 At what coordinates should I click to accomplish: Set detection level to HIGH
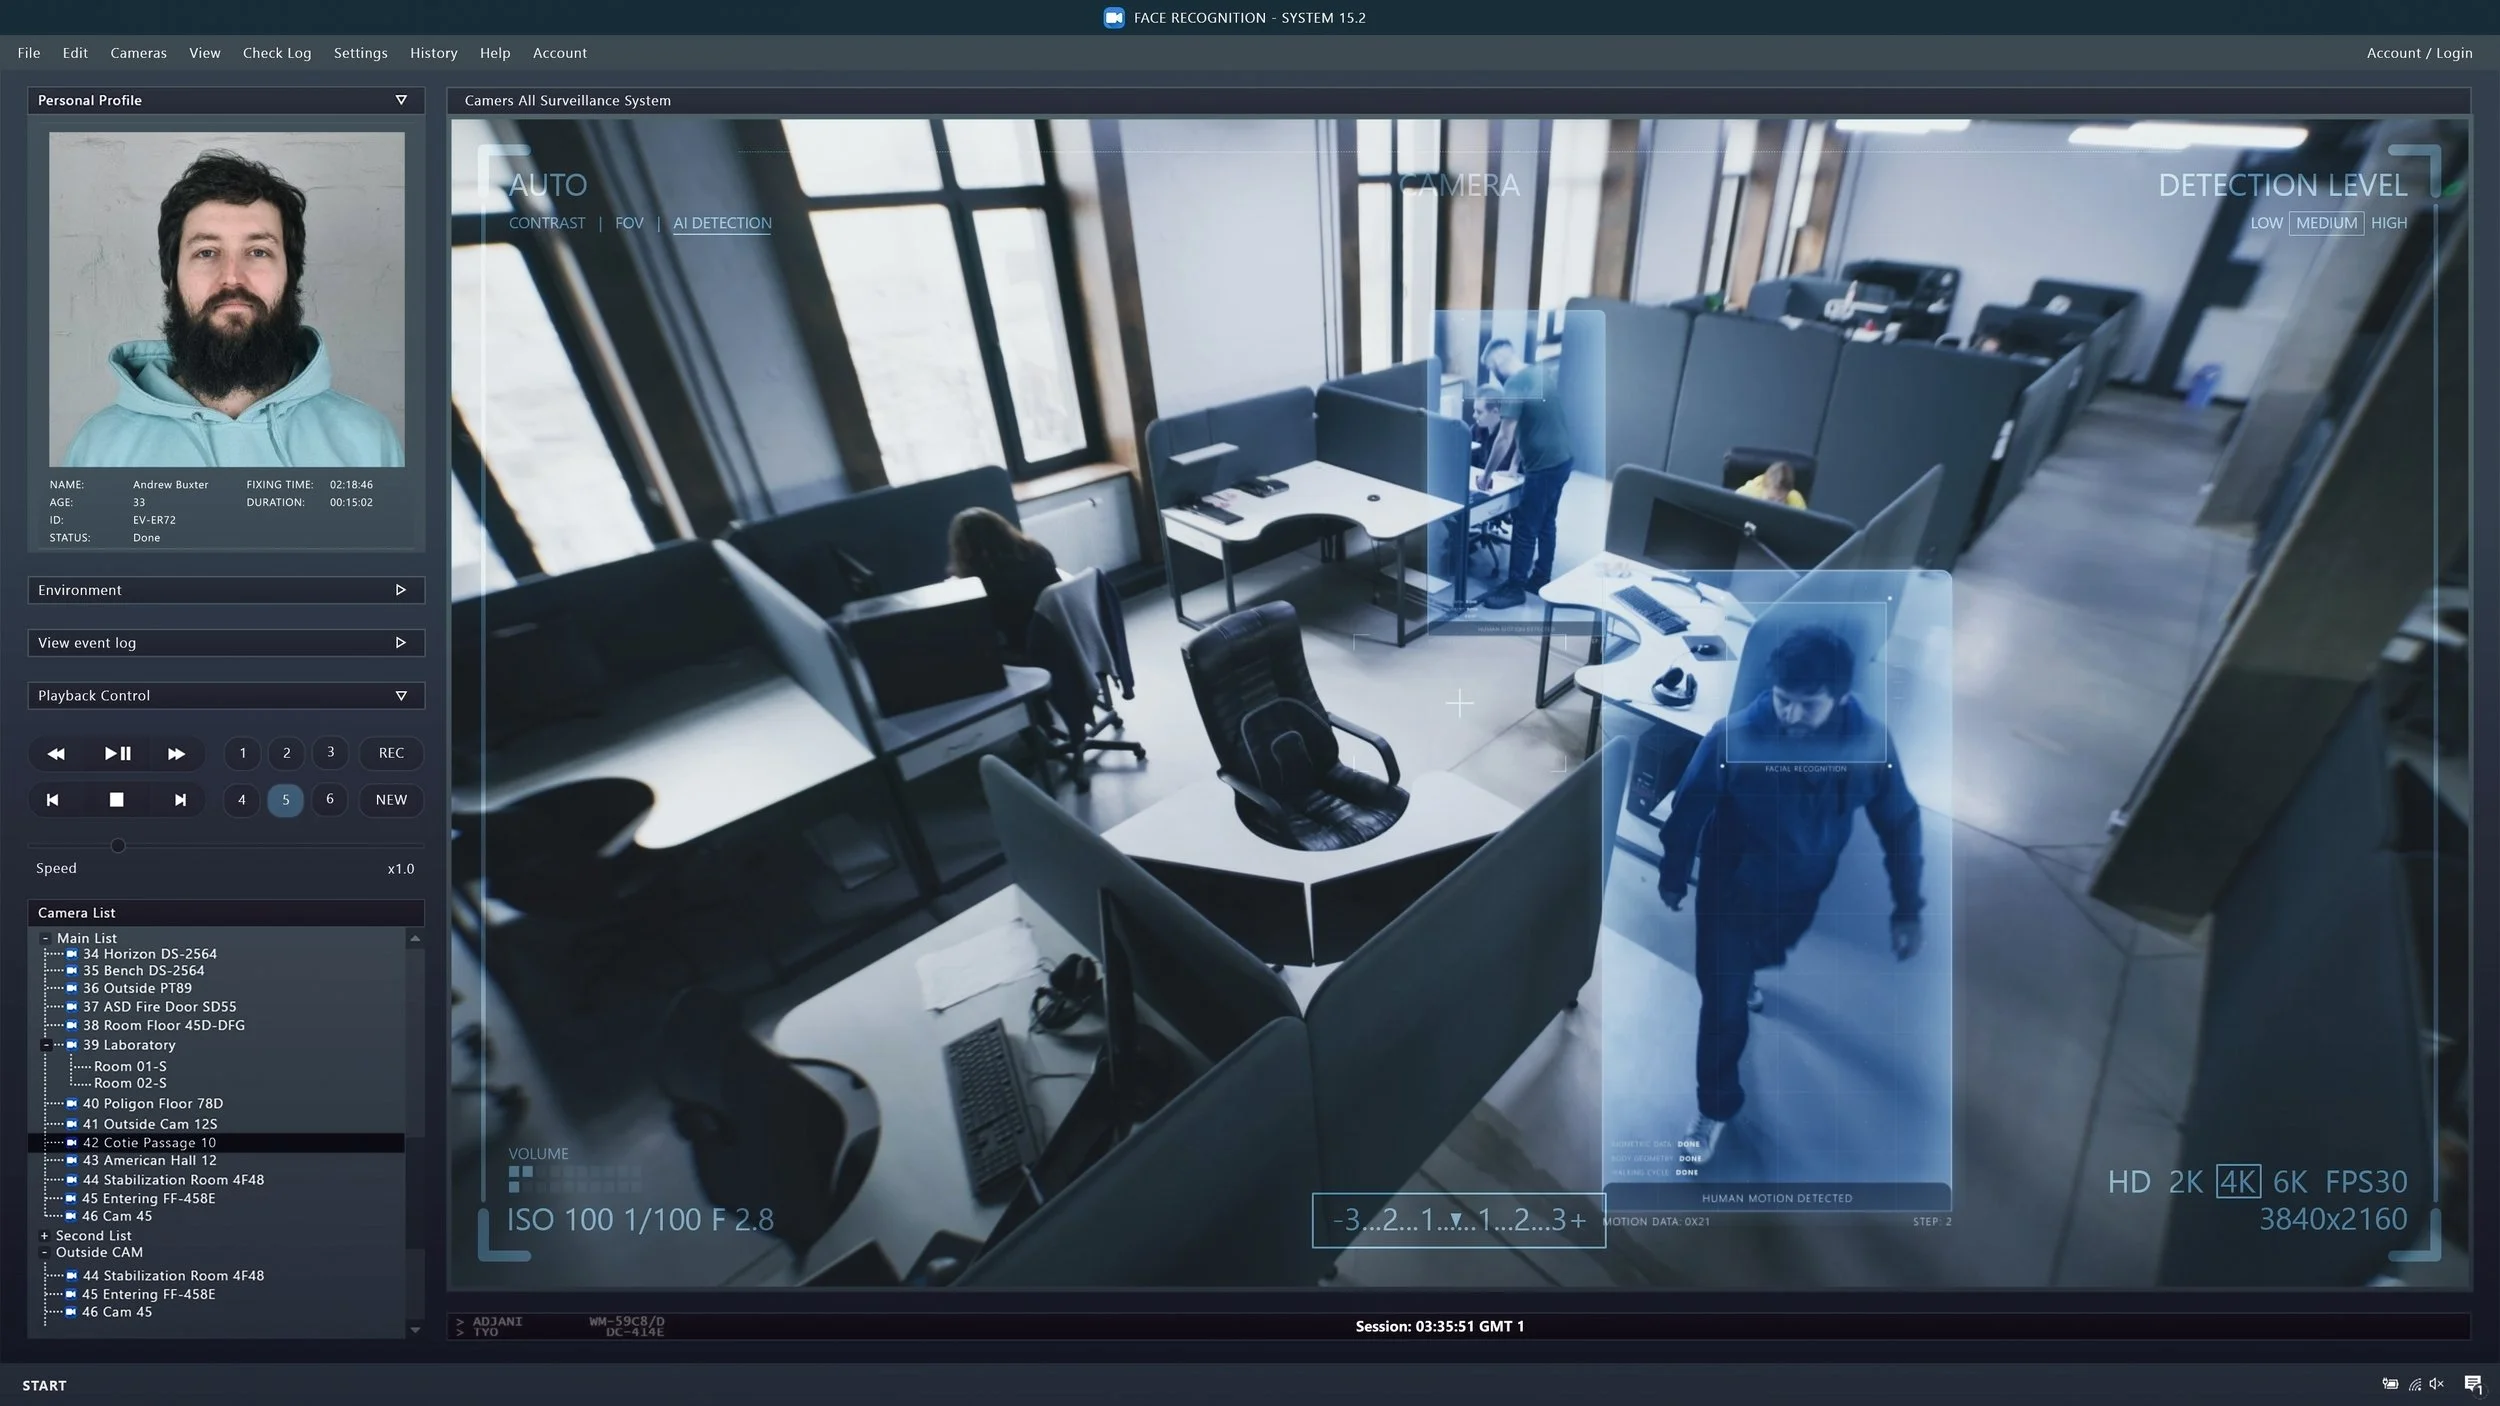[x=2388, y=223]
